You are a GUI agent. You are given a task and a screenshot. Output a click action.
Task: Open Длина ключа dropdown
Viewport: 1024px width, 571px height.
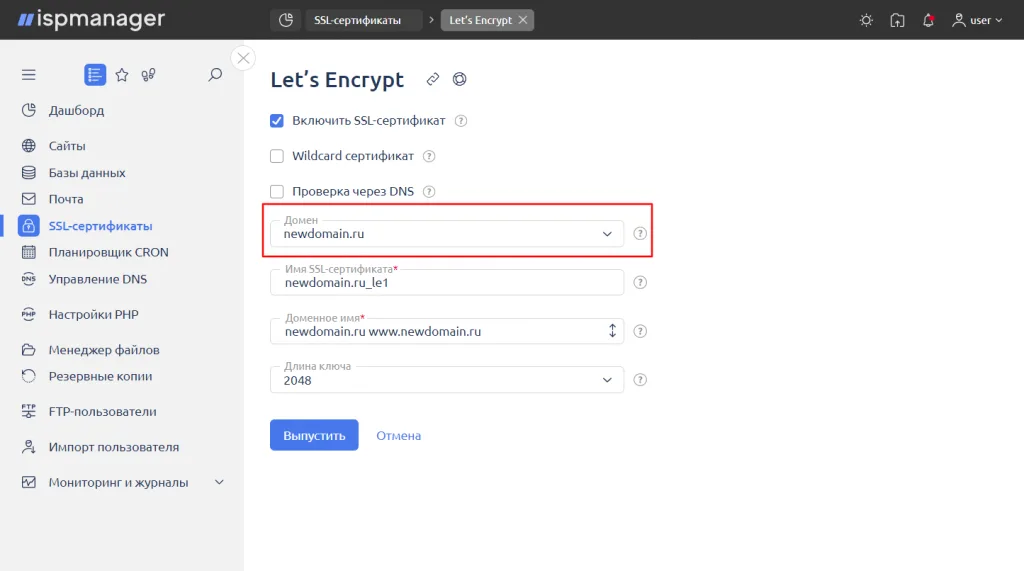pos(447,380)
